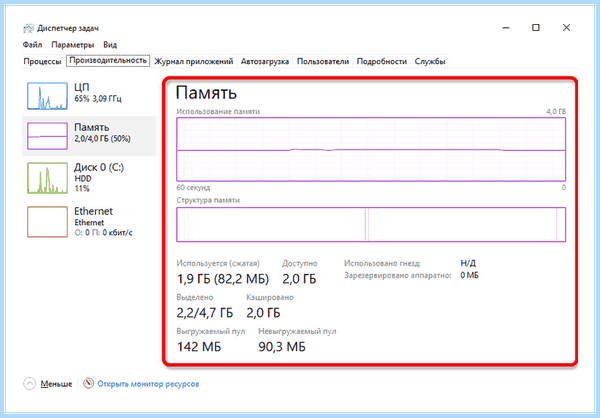Switch to the Службы tab
The image size is (600, 418).
pos(430,61)
